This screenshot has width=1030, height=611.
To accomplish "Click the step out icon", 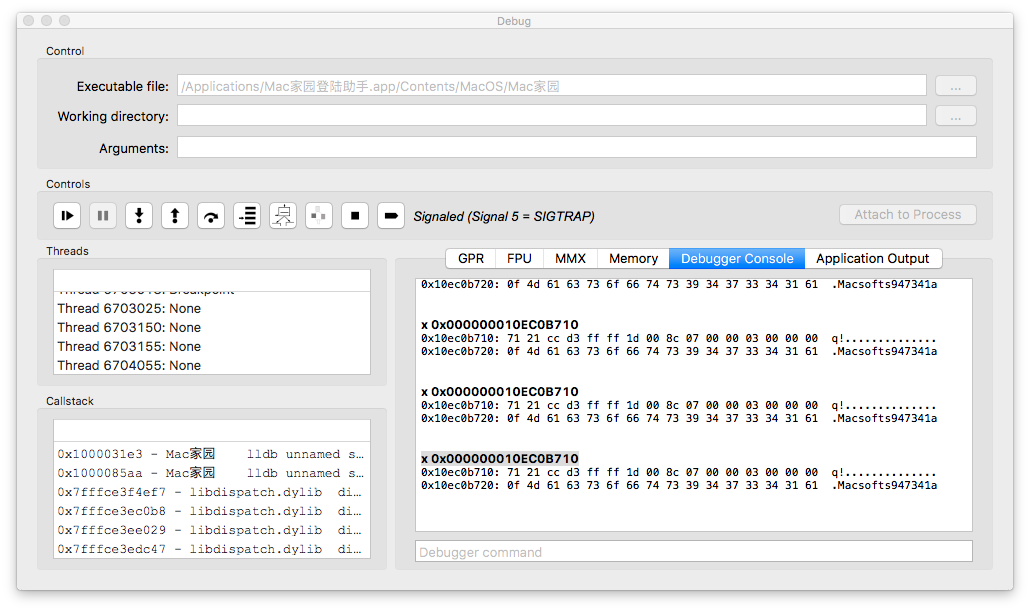I will (175, 215).
